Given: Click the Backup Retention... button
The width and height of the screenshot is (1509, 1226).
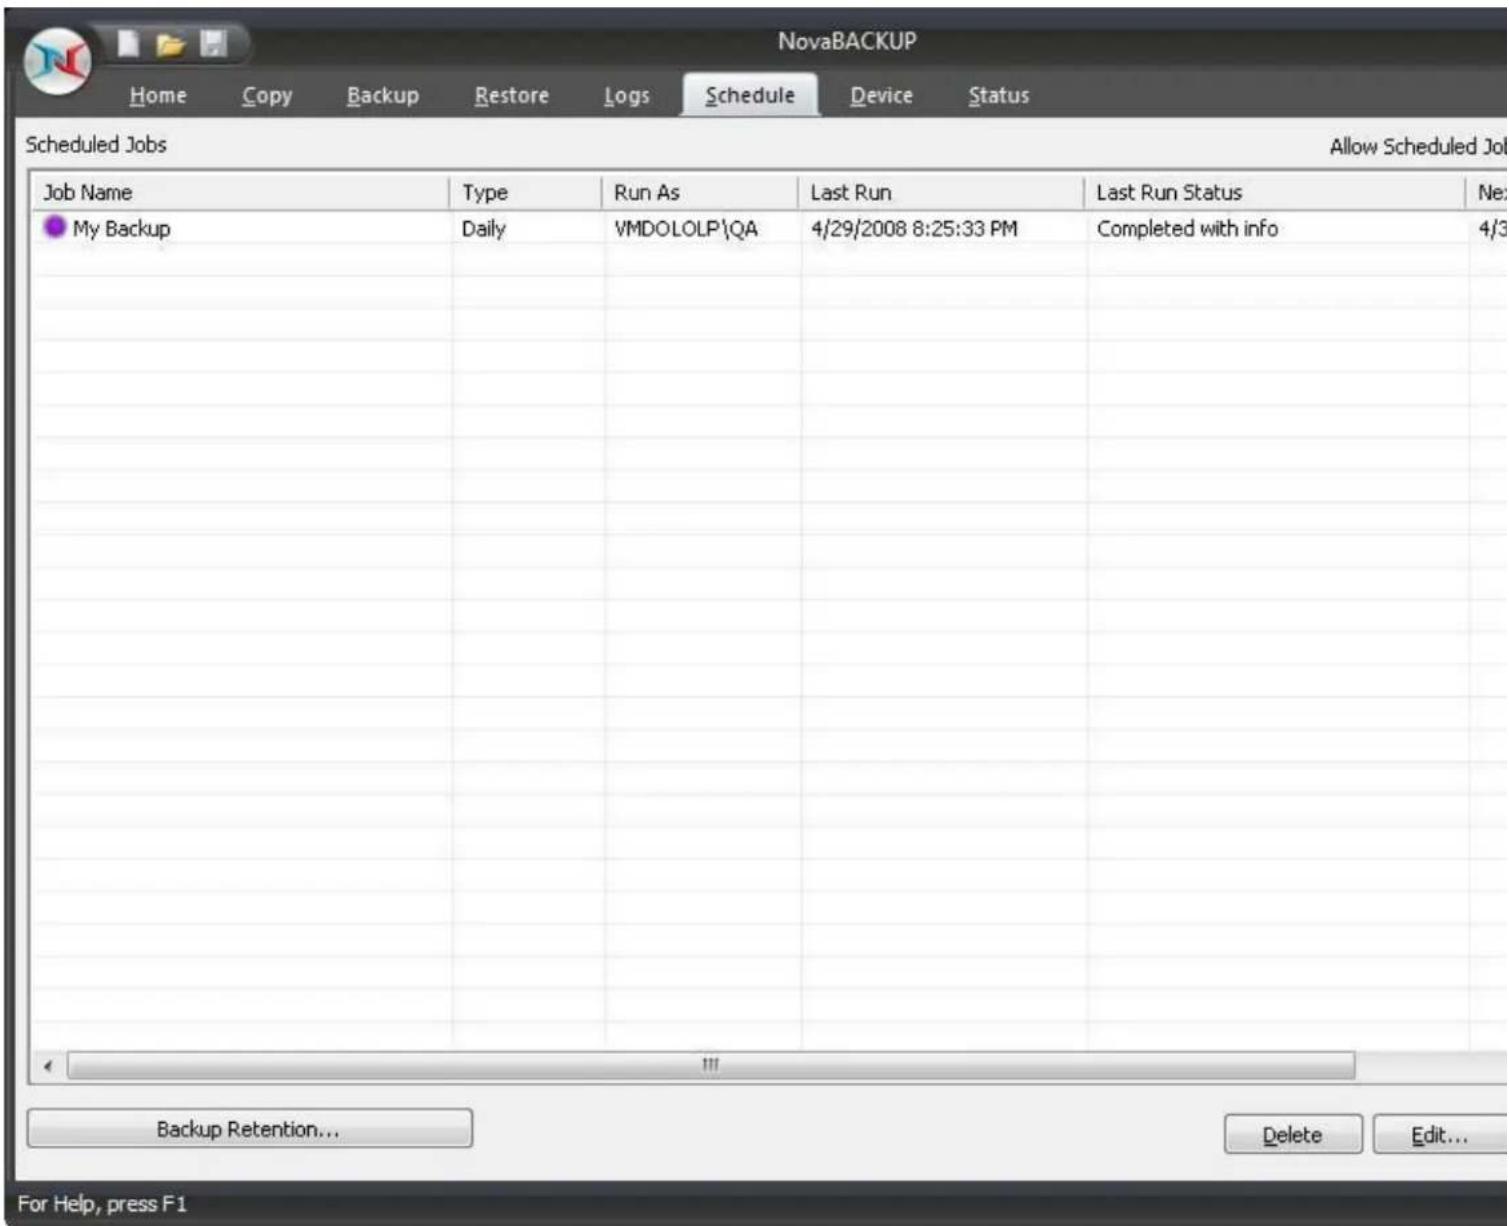Looking at the screenshot, I should point(249,1128).
